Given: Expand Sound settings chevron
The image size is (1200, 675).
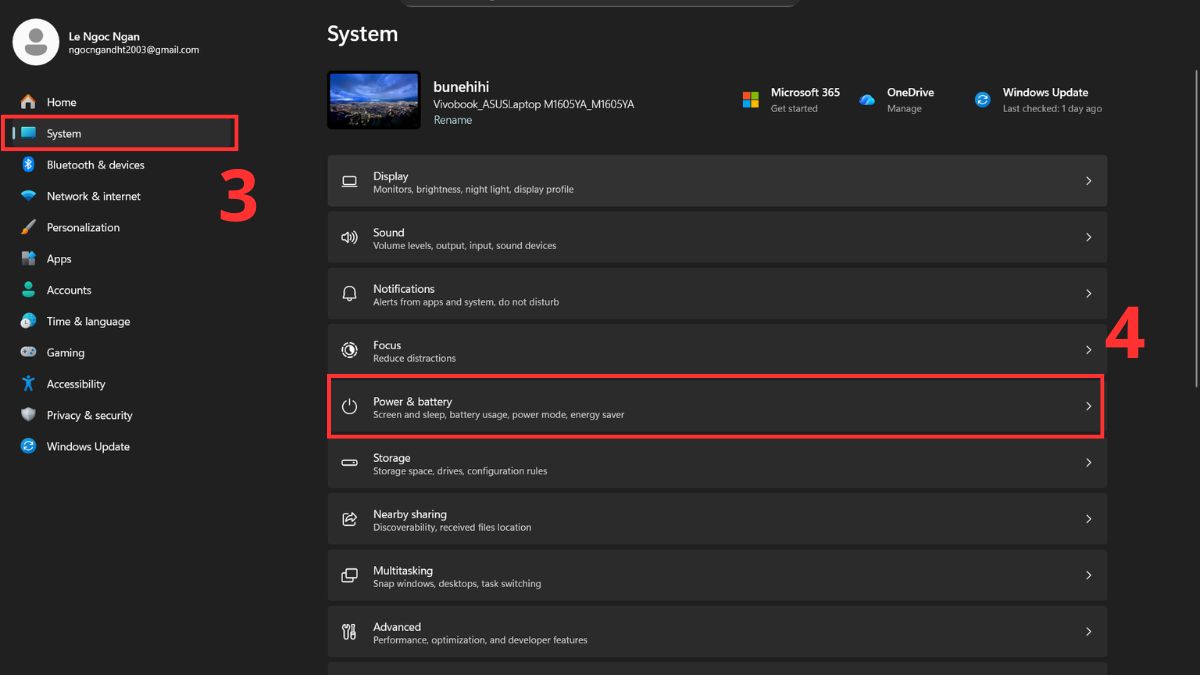Looking at the screenshot, I should coord(1089,237).
